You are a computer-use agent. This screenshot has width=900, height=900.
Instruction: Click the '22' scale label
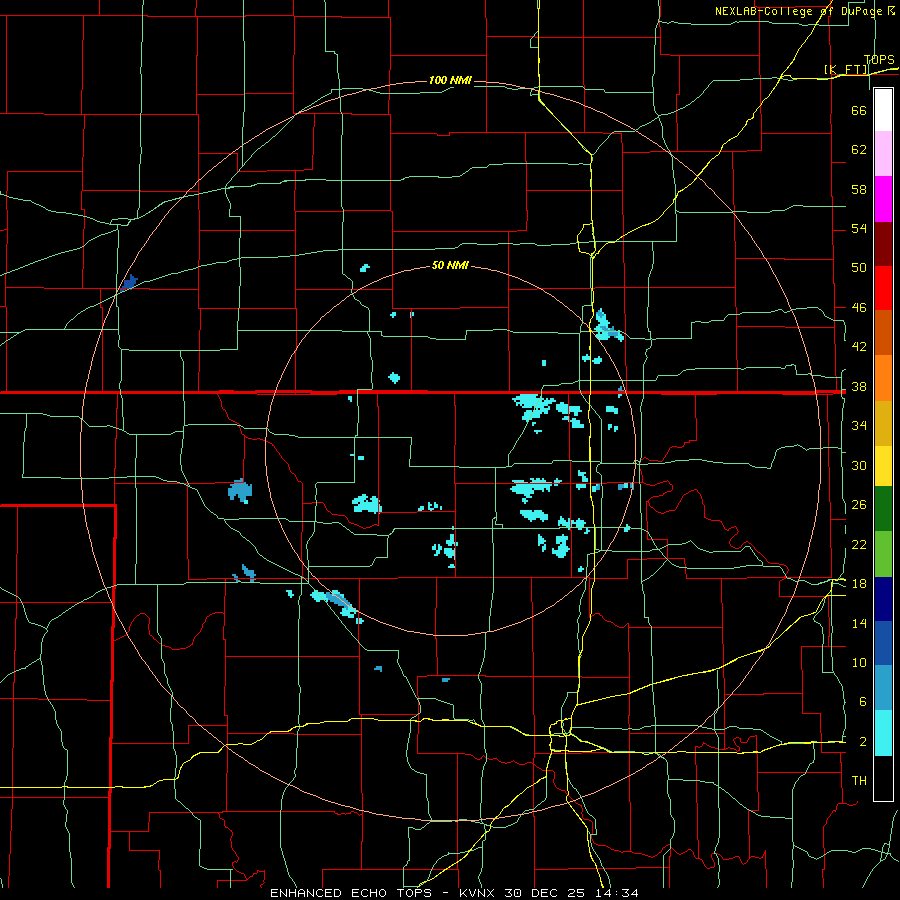click(x=859, y=545)
